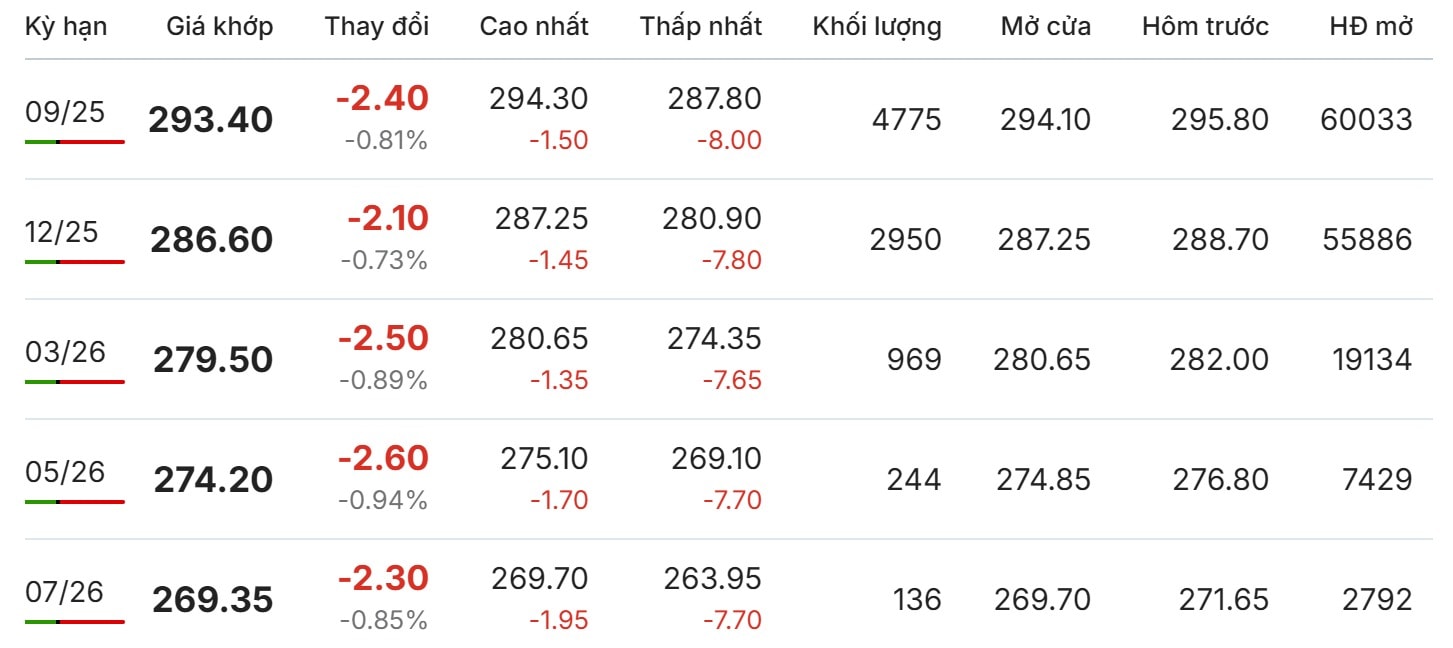Image resolution: width=1453 pixels, height=648 pixels.
Task: Sort by the Khối lượng column header
Action: tap(877, 27)
